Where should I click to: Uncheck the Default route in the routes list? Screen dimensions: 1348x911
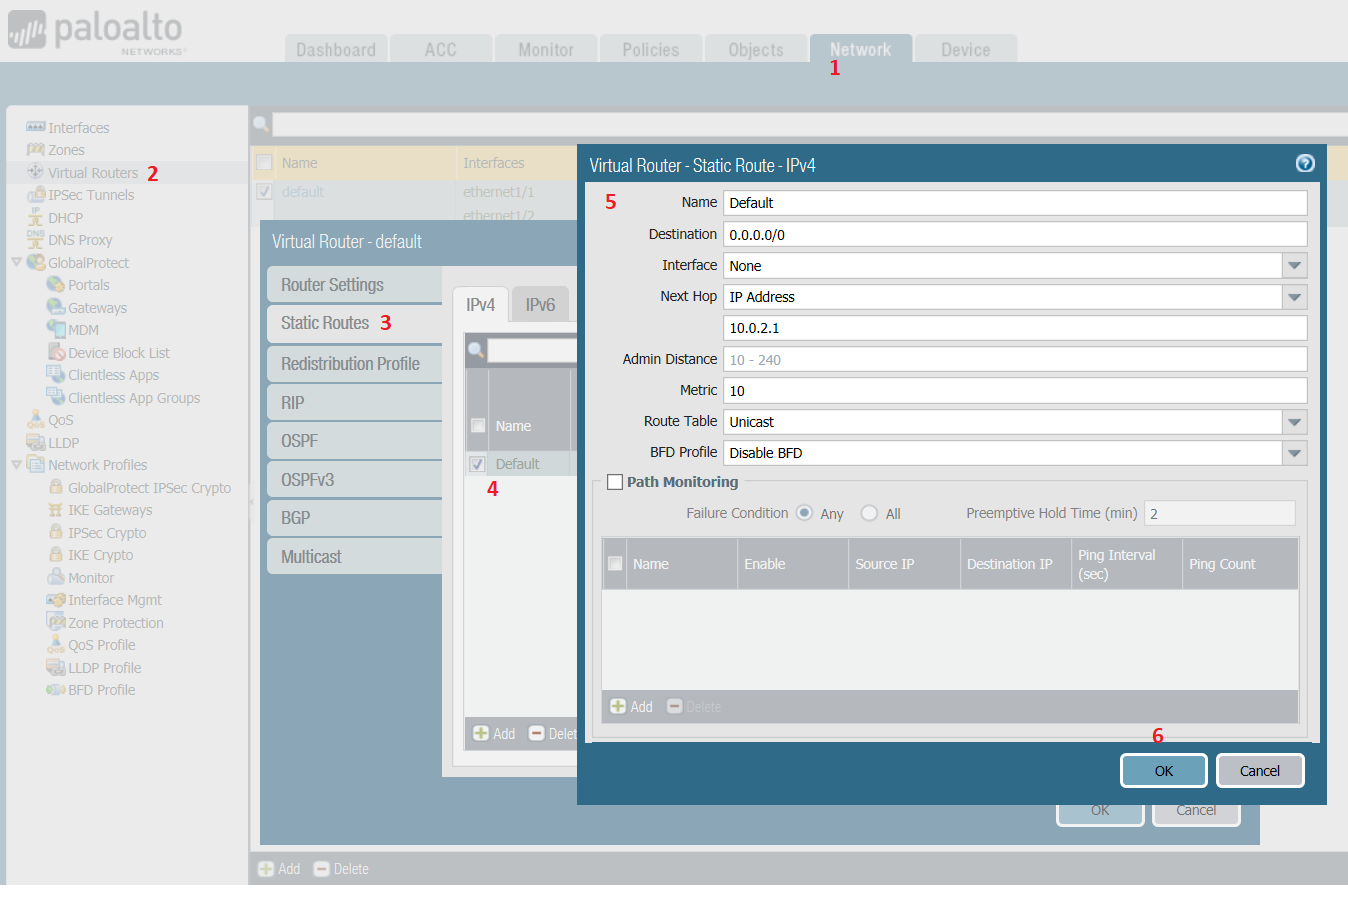[477, 463]
